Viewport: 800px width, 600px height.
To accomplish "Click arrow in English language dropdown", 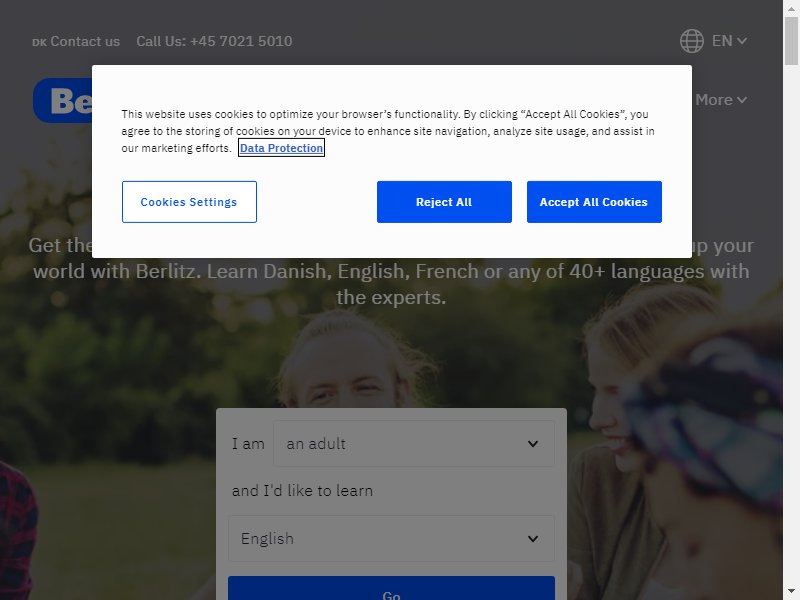I will pos(533,539).
